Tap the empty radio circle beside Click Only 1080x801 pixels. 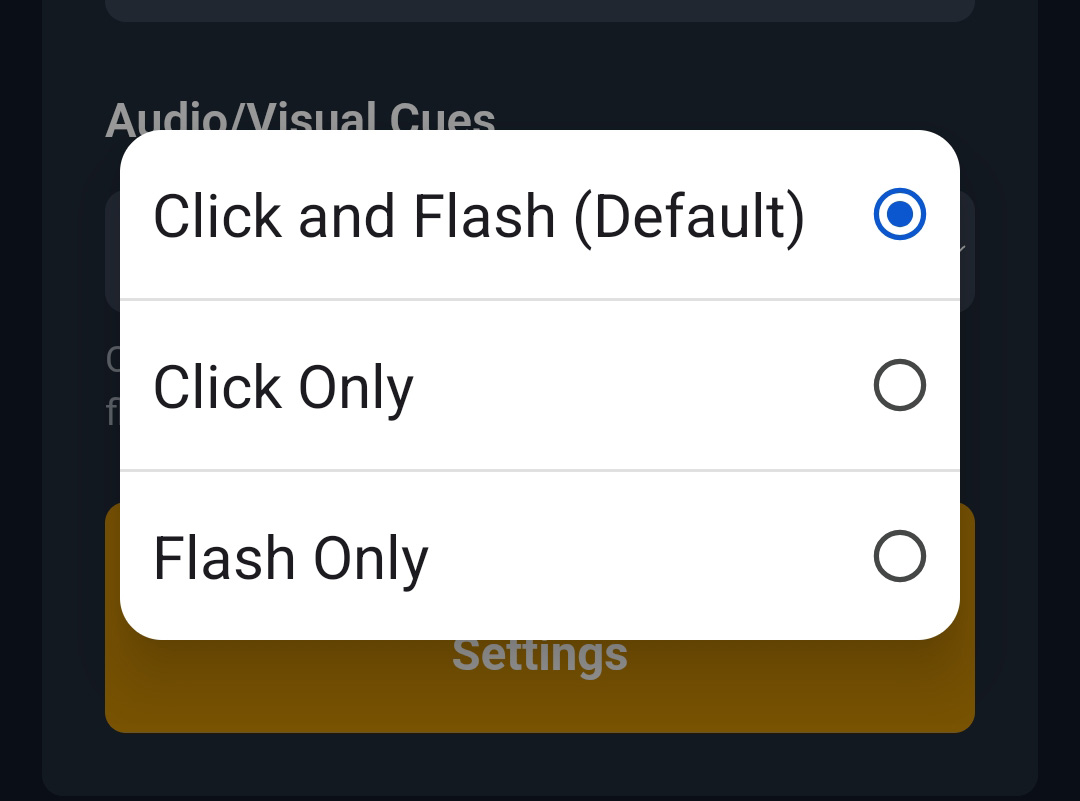click(x=900, y=385)
